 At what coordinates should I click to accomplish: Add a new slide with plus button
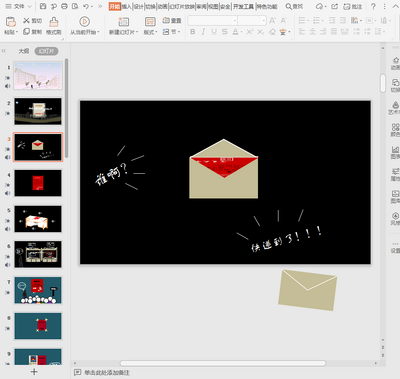tap(34, 371)
